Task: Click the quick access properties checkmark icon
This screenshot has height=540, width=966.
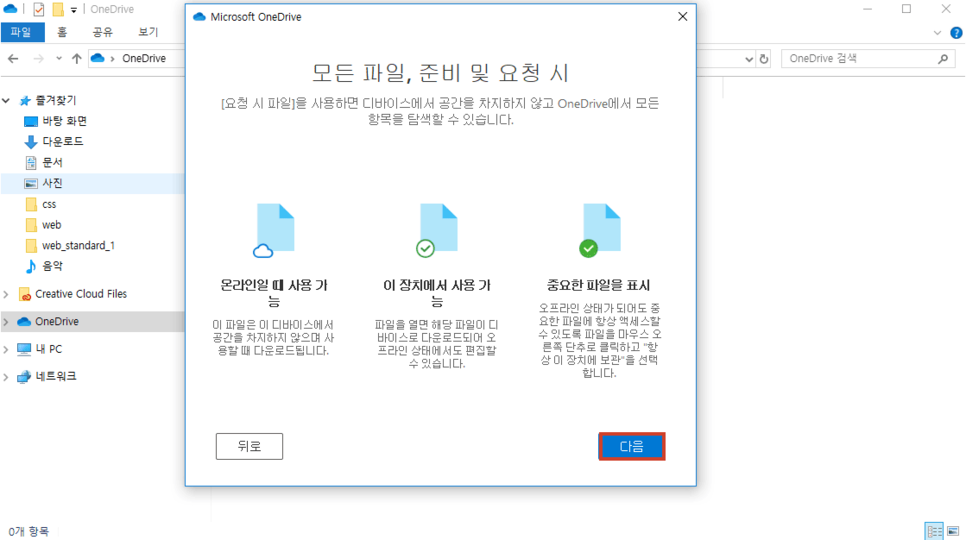Action: [38, 9]
